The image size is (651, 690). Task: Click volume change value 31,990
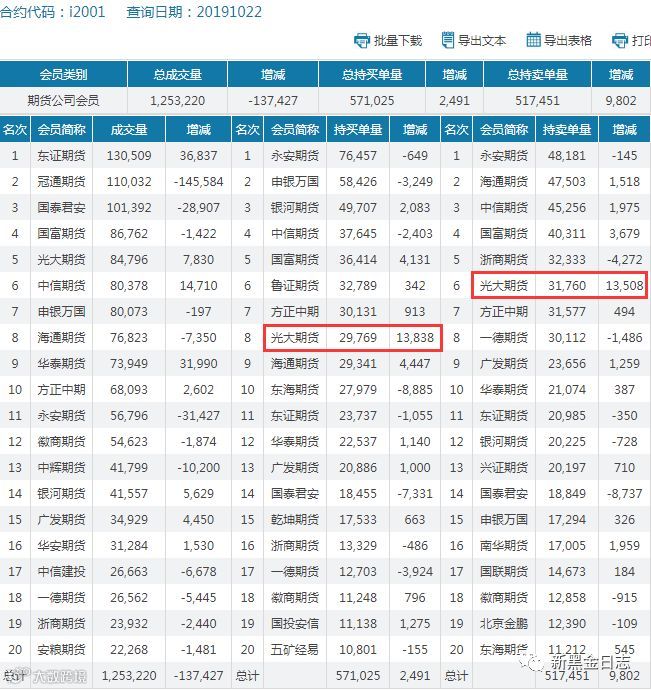click(199, 363)
